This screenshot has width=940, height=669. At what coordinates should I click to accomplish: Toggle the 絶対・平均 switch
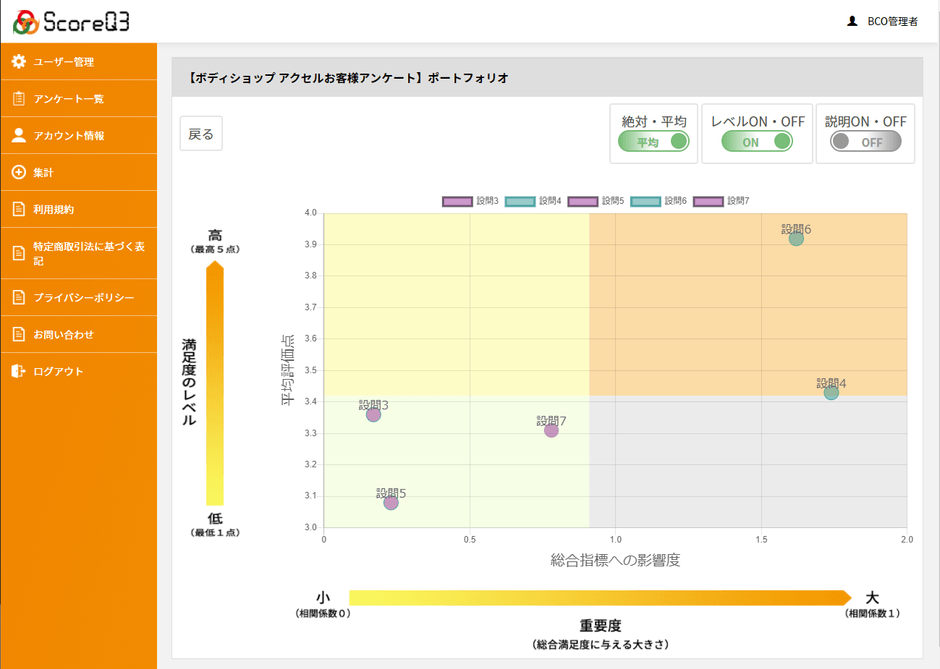pyautogui.click(x=654, y=142)
